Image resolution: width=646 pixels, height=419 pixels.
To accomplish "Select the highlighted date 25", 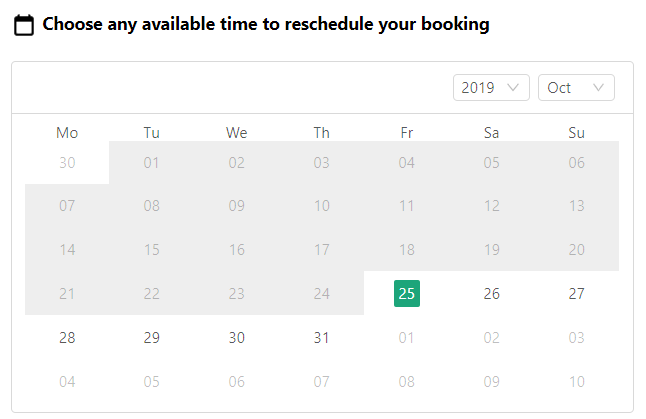I will click(406, 294).
